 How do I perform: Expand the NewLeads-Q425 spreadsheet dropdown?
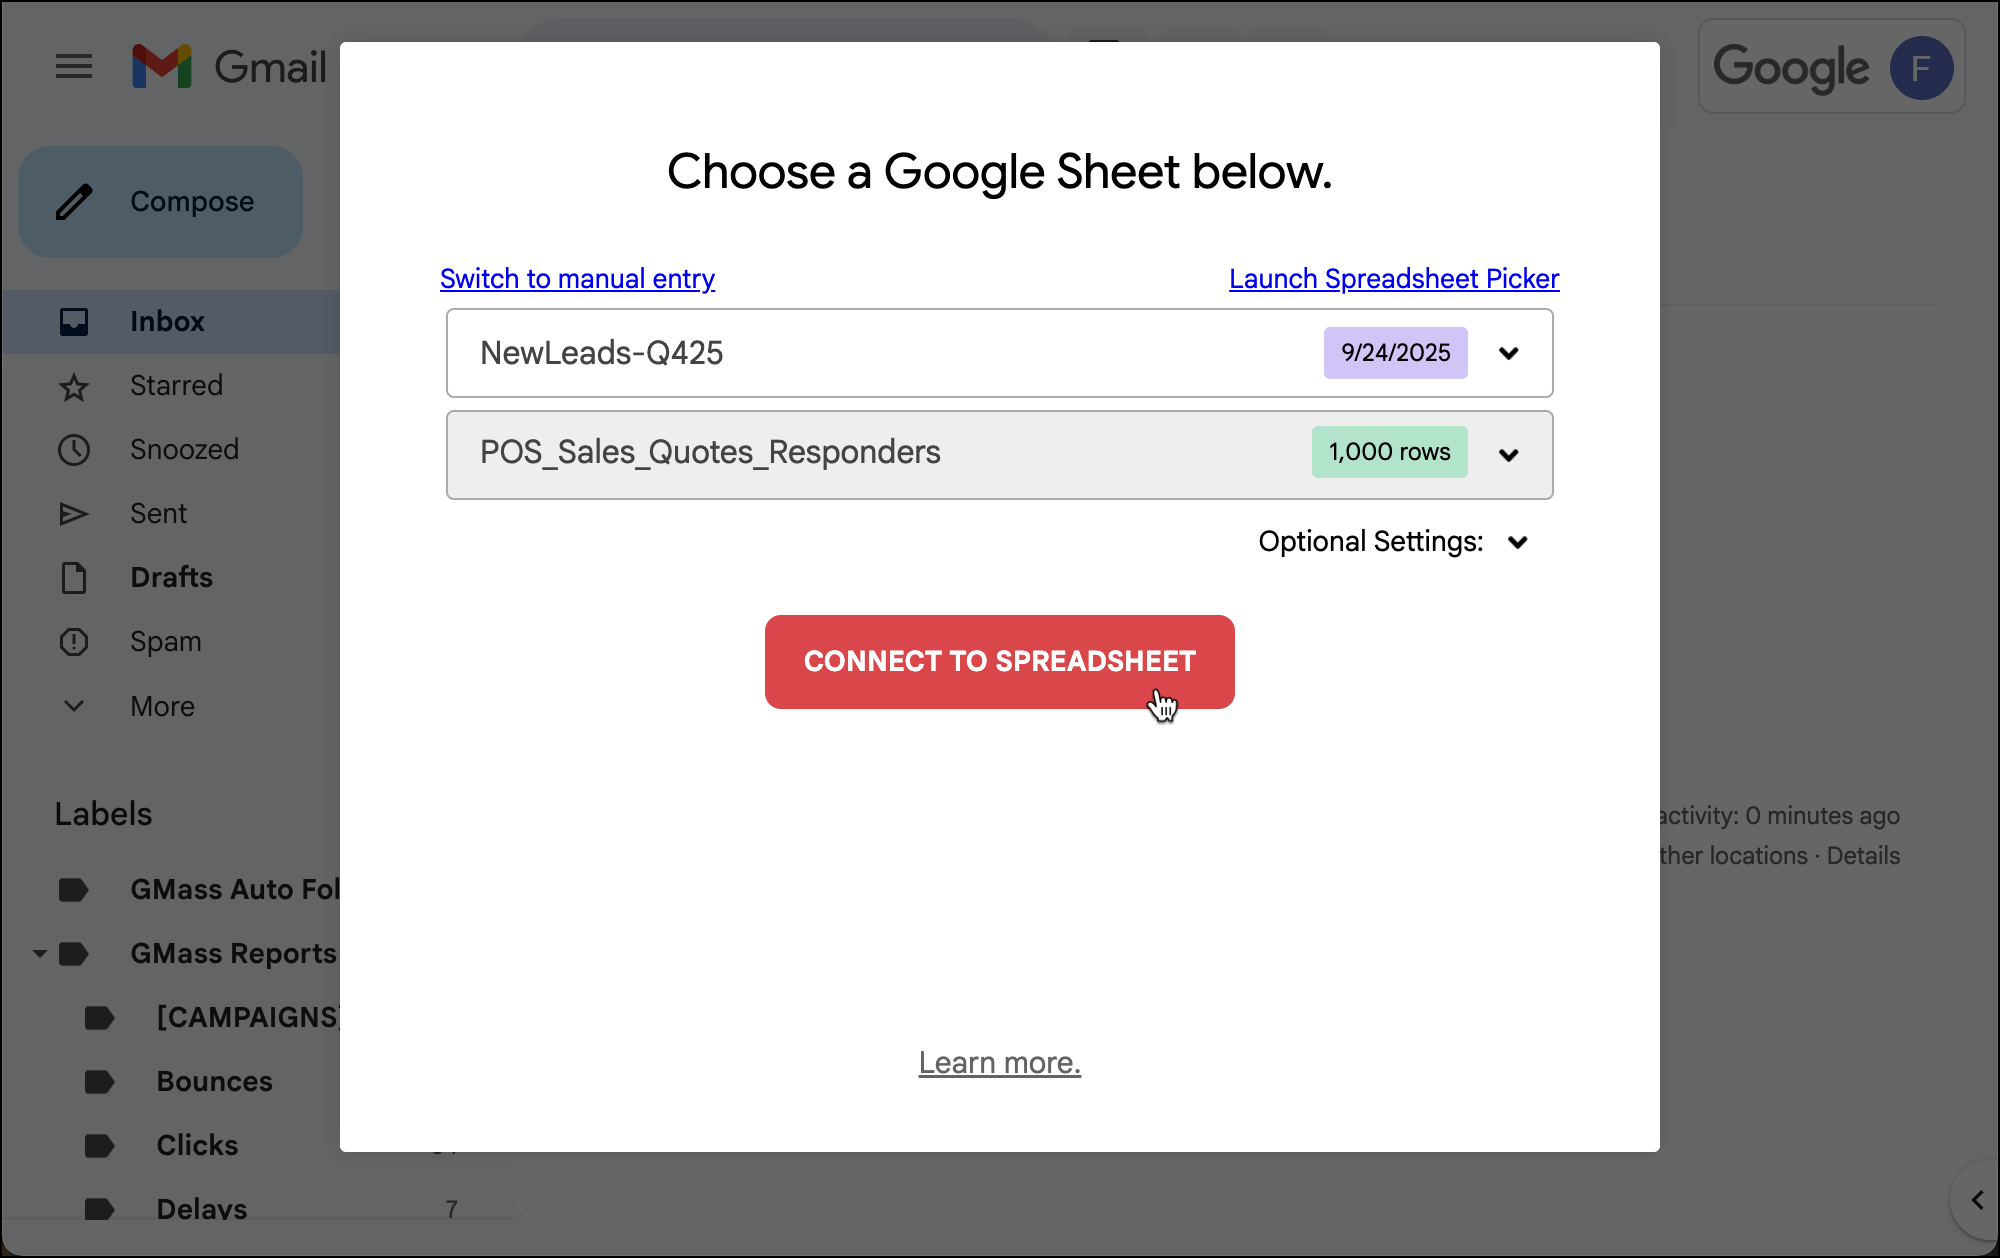1509,353
